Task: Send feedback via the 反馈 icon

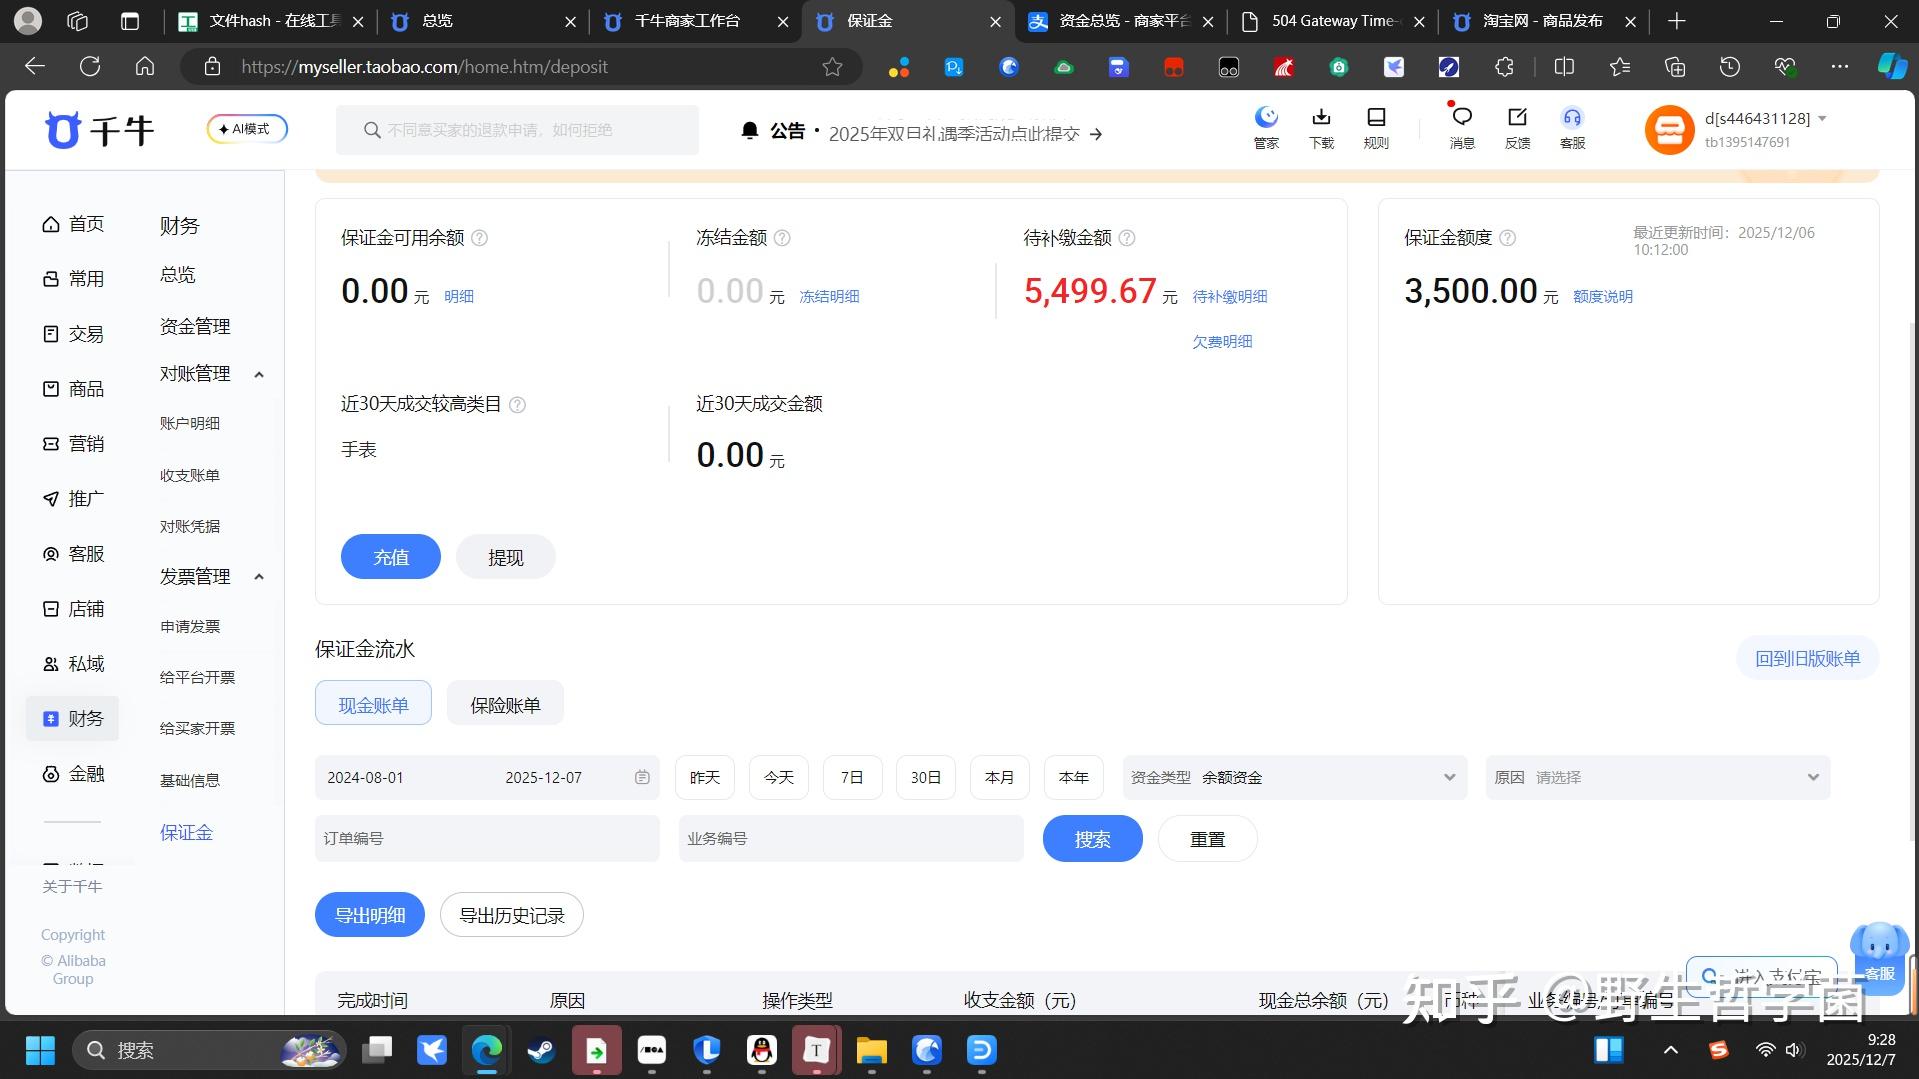Action: tap(1516, 127)
